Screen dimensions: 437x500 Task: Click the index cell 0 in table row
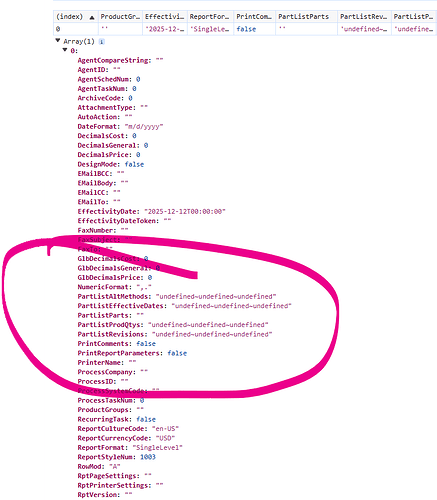[x=75, y=29]
